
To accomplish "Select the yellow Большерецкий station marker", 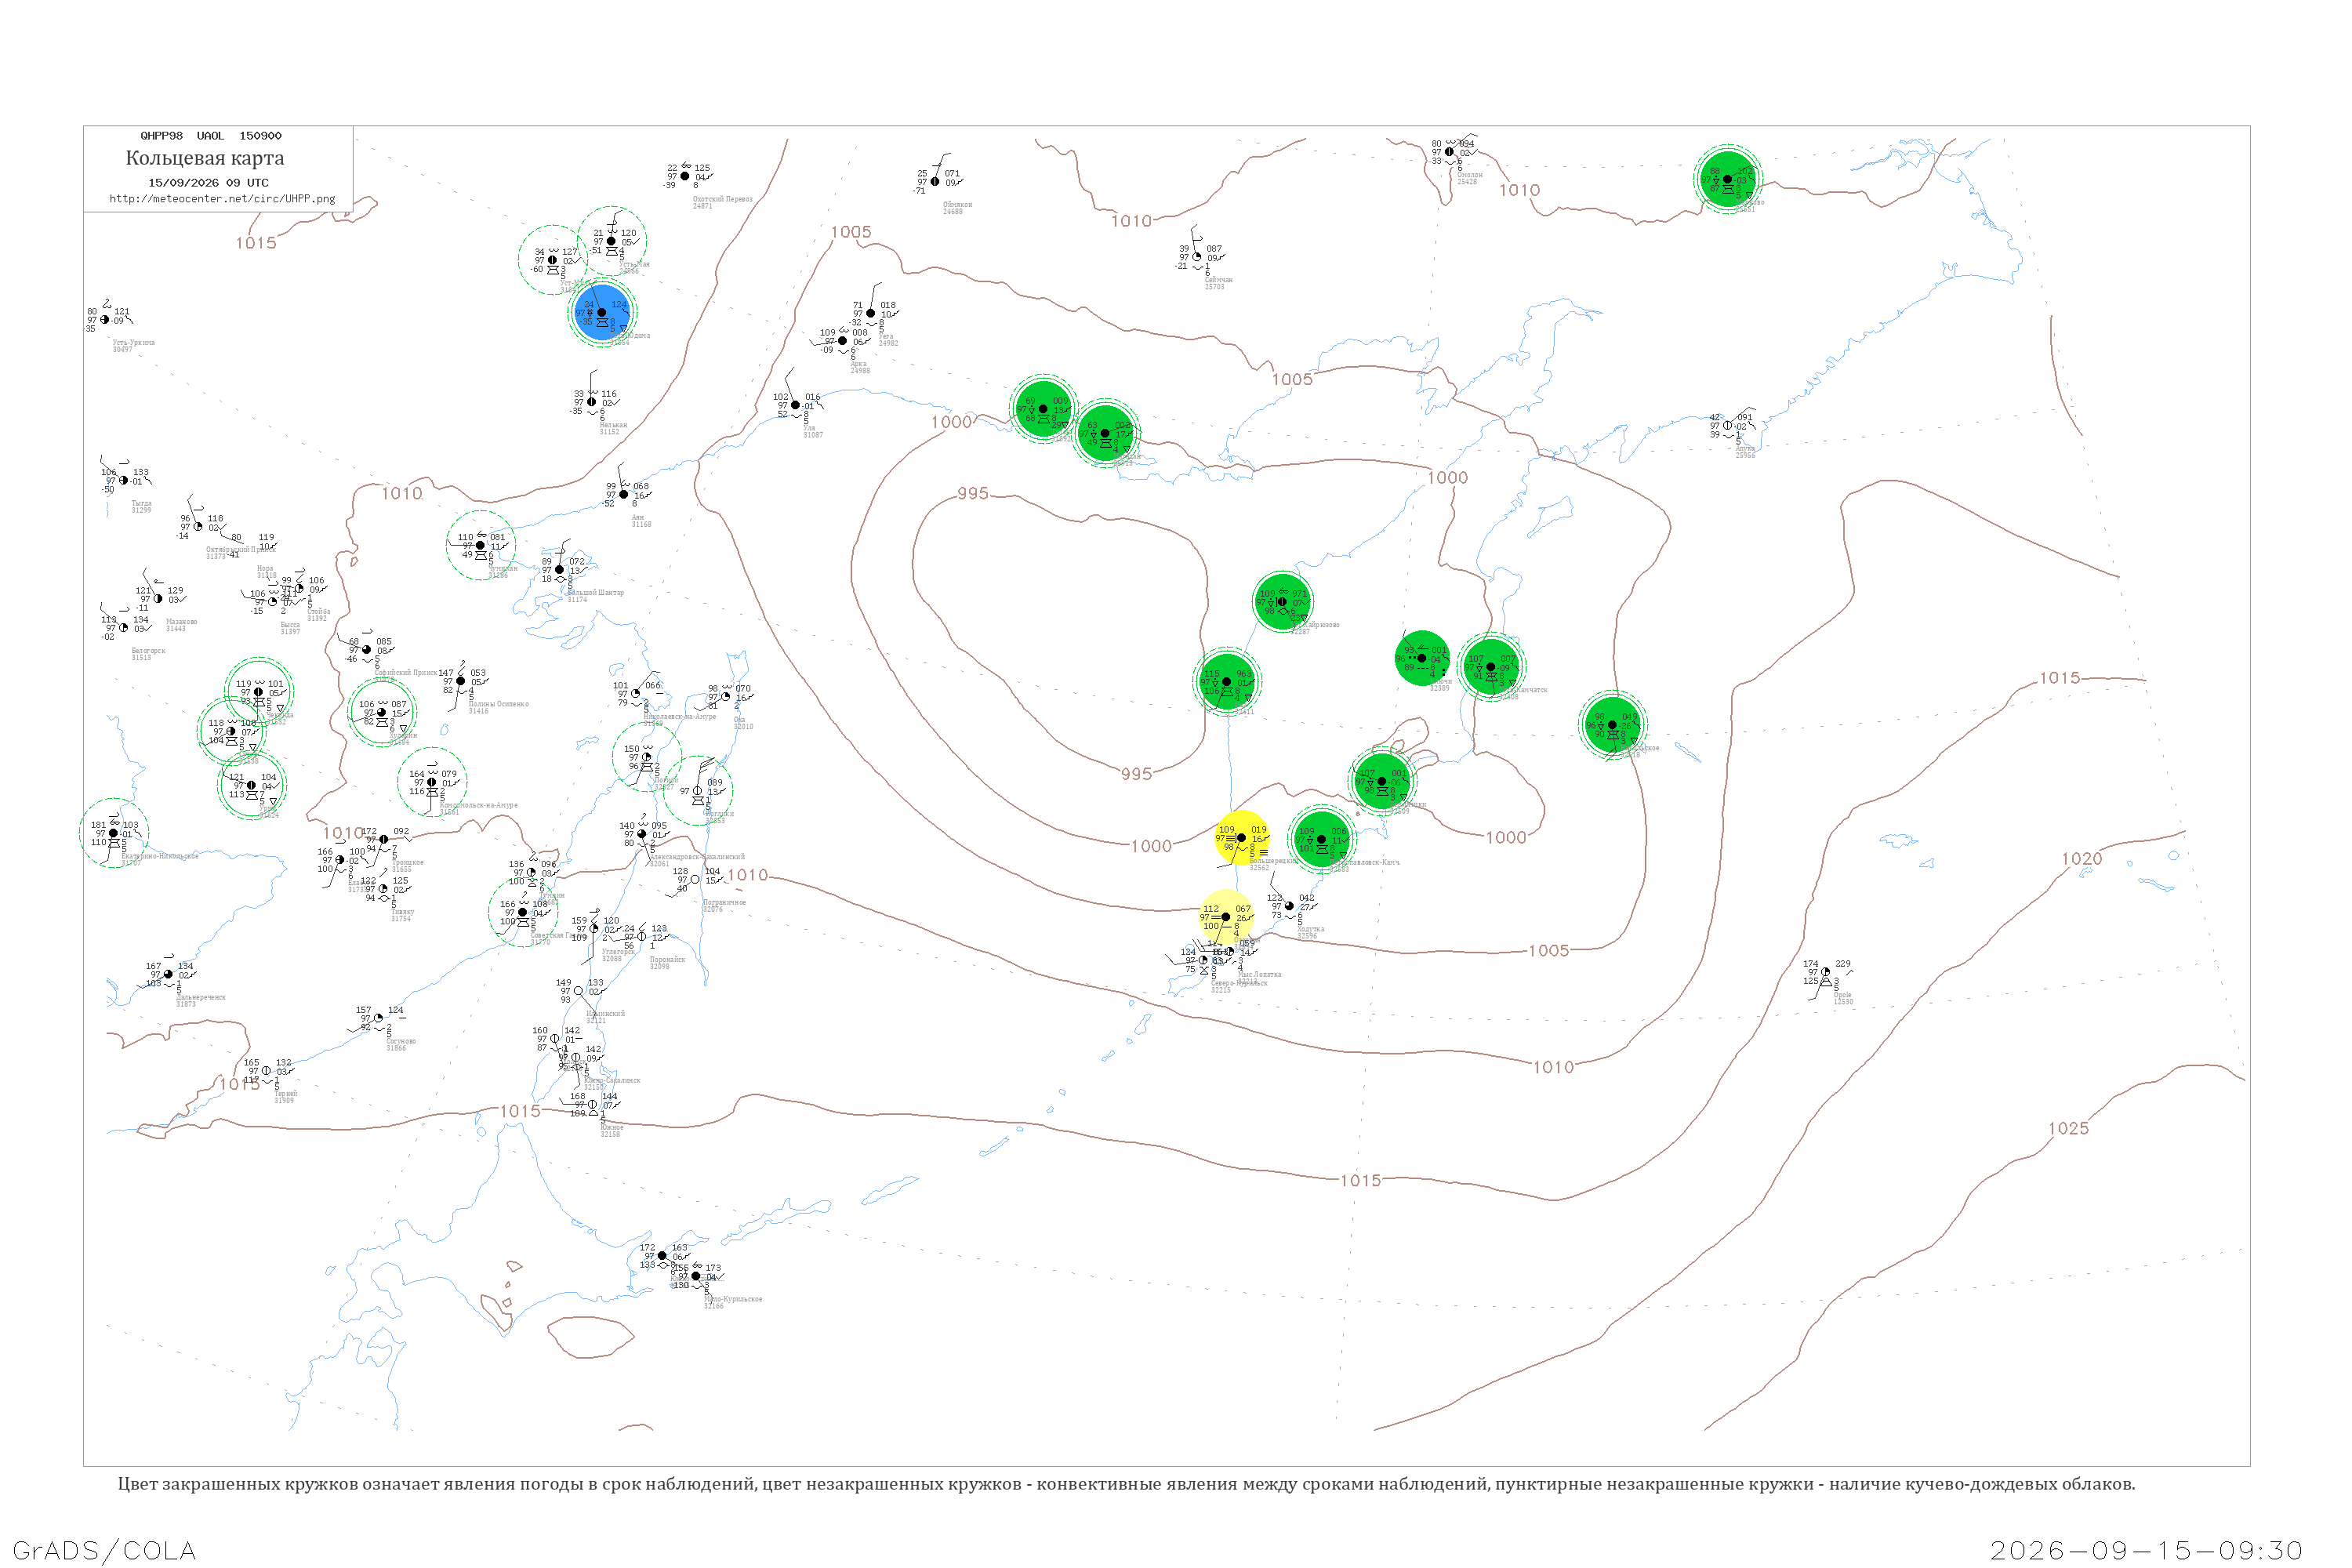I will tap(1241, 838).
